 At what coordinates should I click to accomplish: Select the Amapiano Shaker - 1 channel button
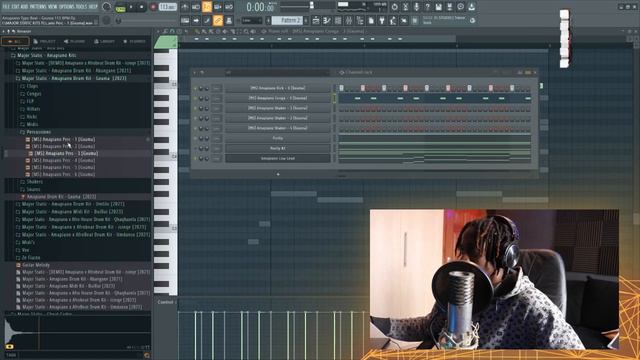click(278, 108)
